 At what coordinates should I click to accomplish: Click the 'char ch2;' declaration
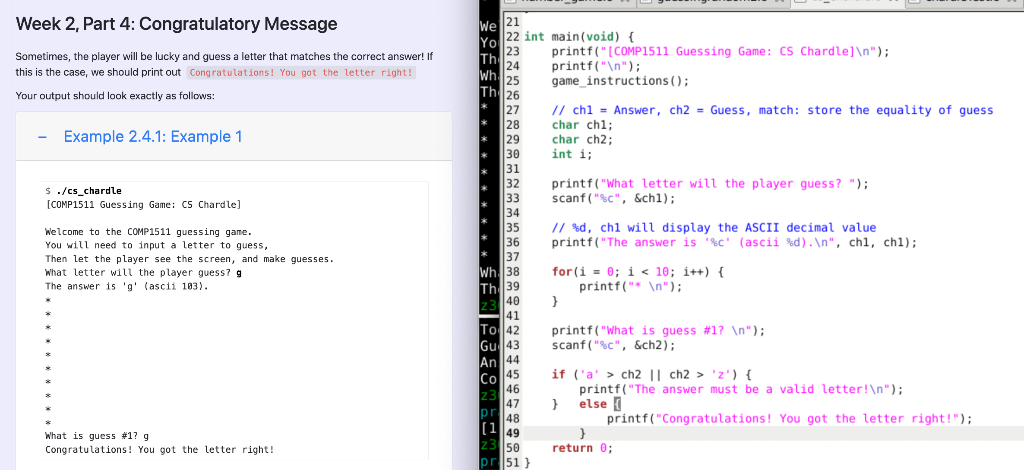click(583, 140)
